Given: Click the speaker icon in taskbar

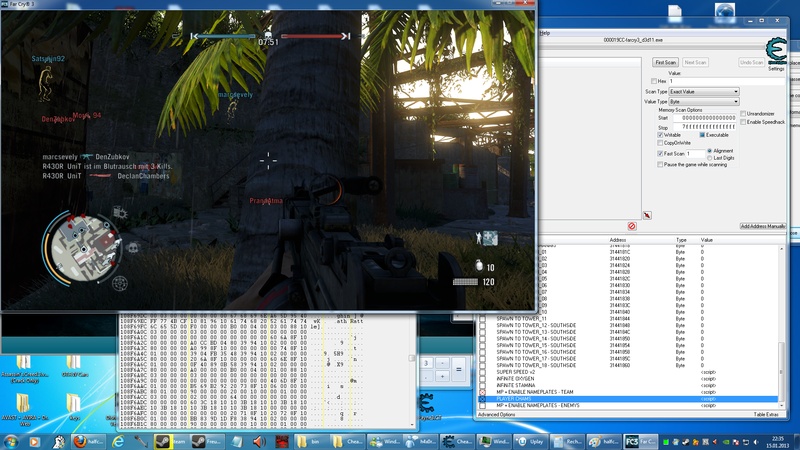Looking at the screenshot, I should 259,441.
